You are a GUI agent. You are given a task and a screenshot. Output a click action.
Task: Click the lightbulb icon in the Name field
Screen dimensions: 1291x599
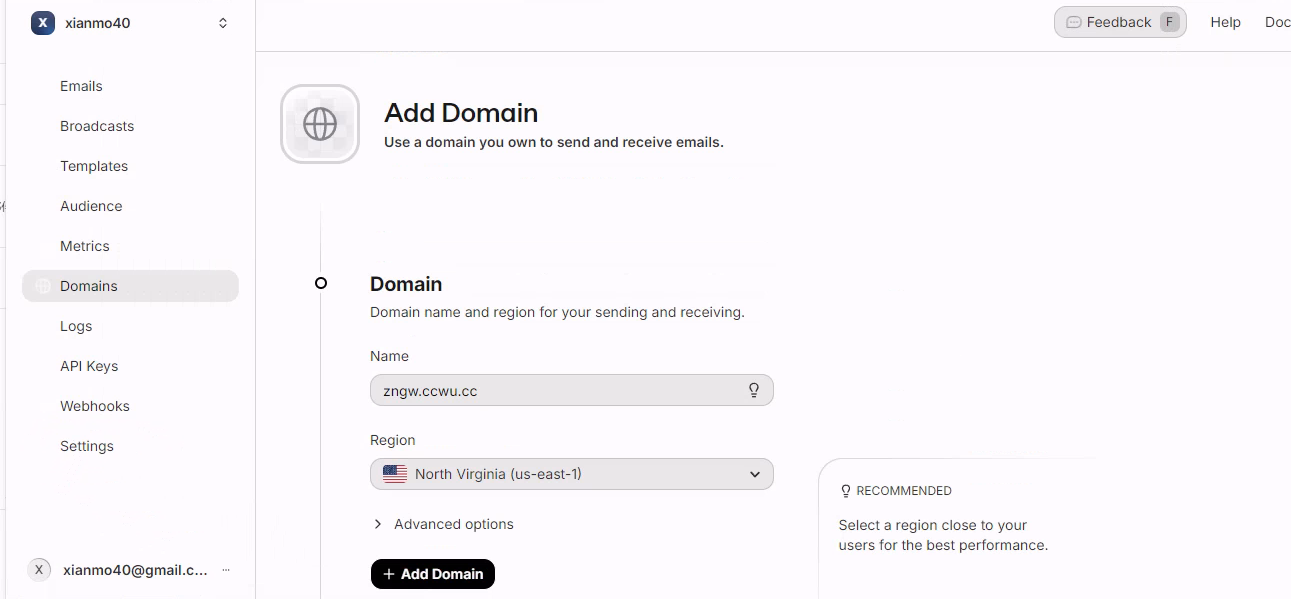point(754,390)
